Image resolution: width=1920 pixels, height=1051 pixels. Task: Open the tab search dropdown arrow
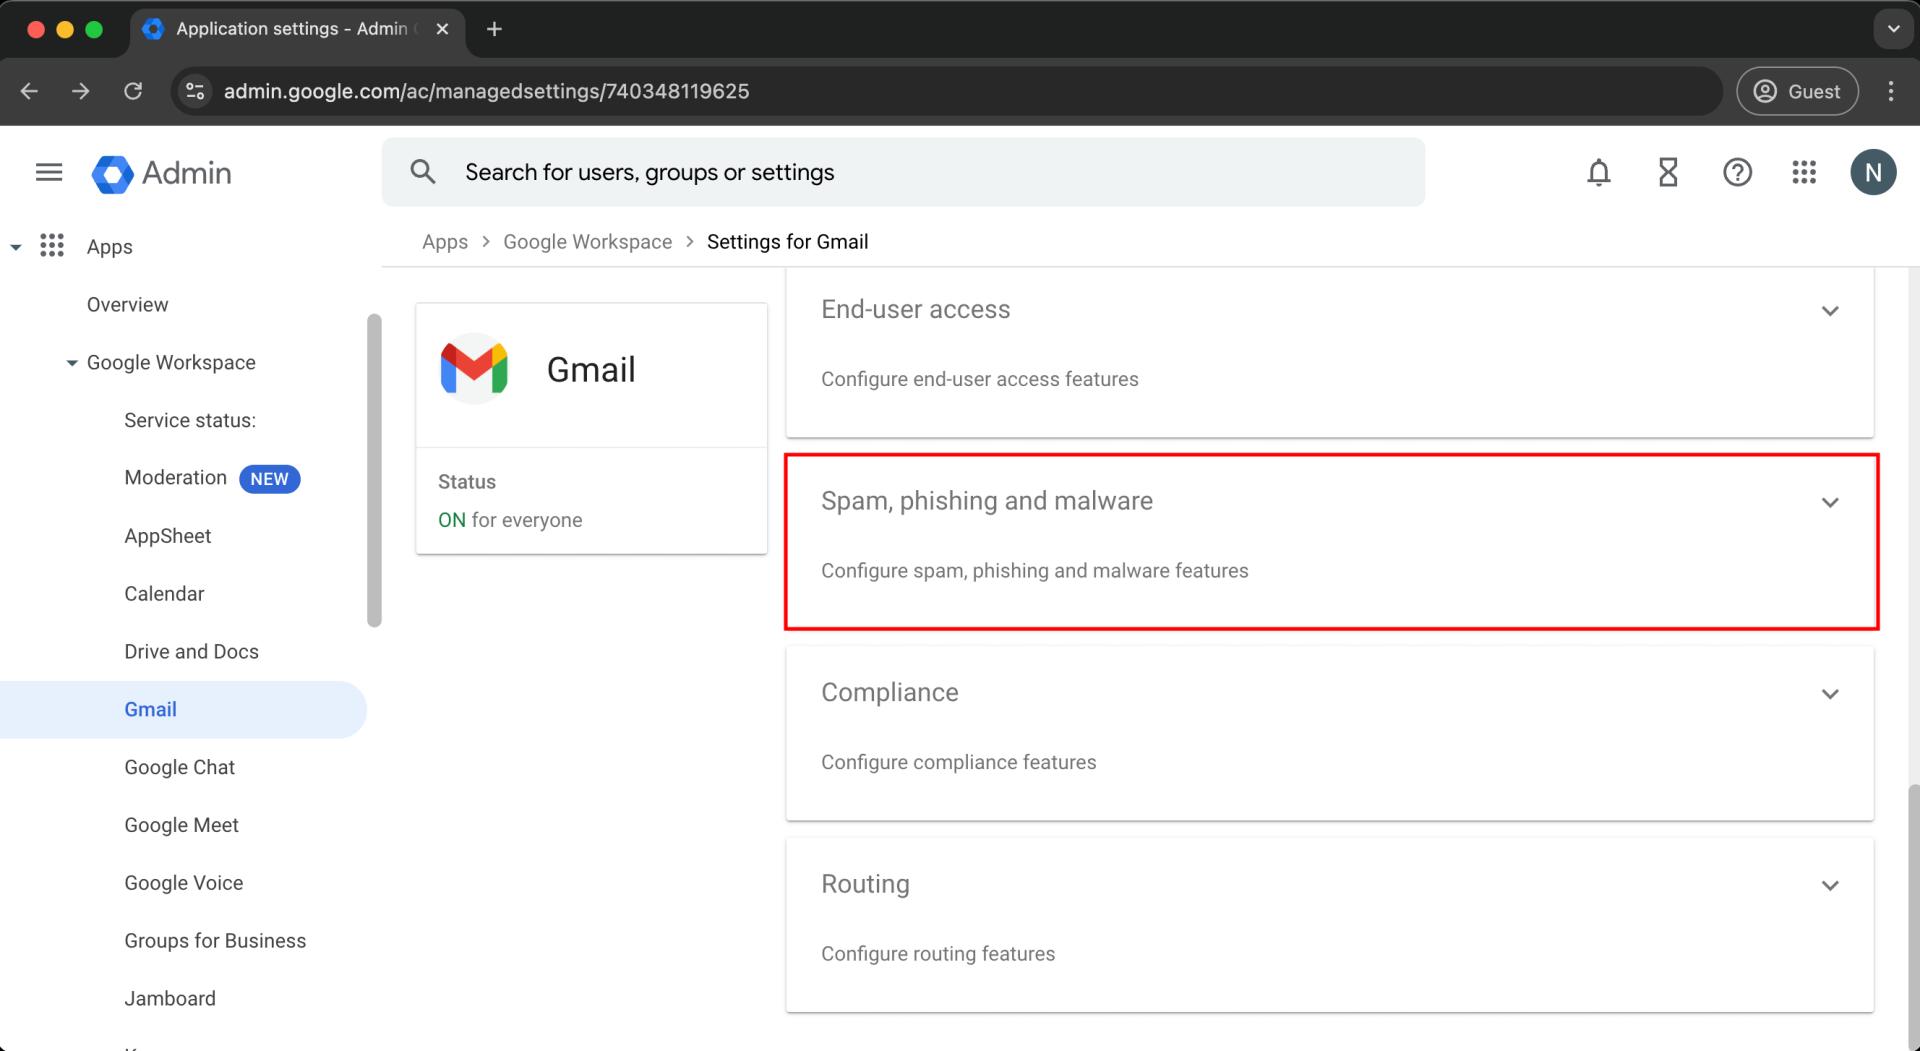pyautogui.click(x=1893, y=29)
